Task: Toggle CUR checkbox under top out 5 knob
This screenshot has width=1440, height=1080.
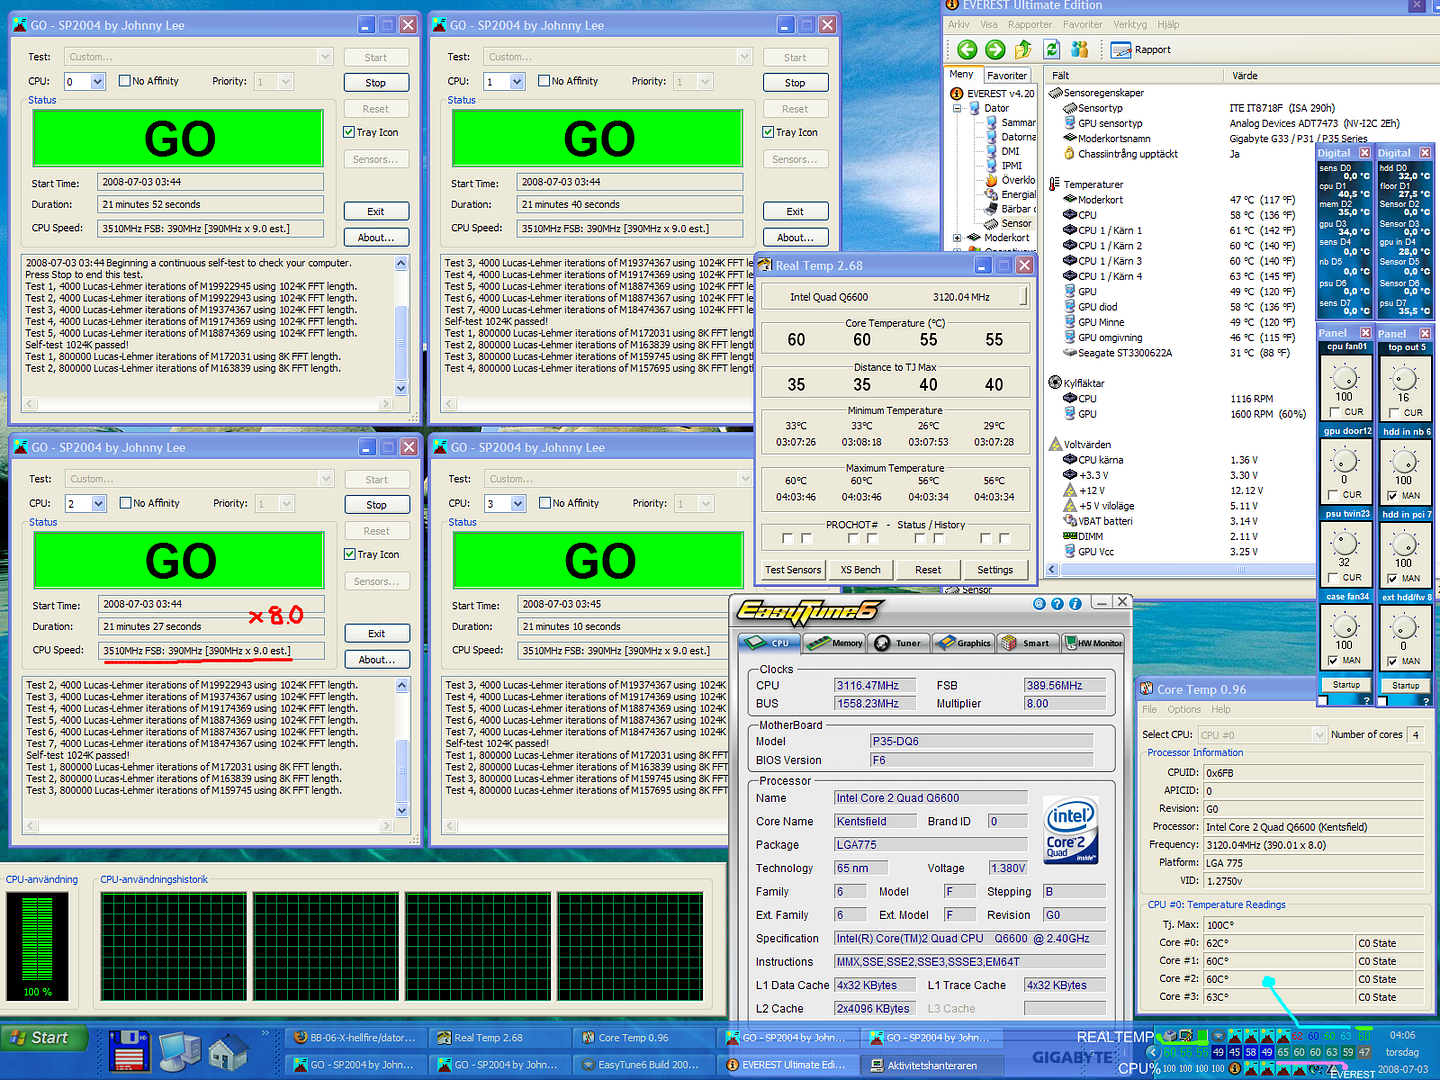Action: pyautogui.click(x=1393, y=412)
